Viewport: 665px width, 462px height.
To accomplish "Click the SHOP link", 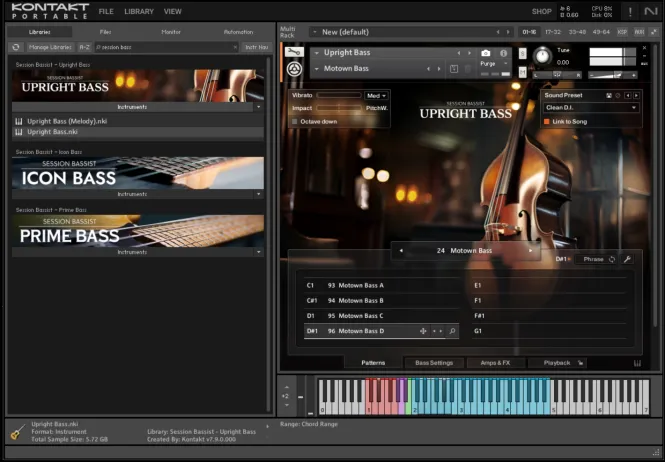I will point(542,12).
